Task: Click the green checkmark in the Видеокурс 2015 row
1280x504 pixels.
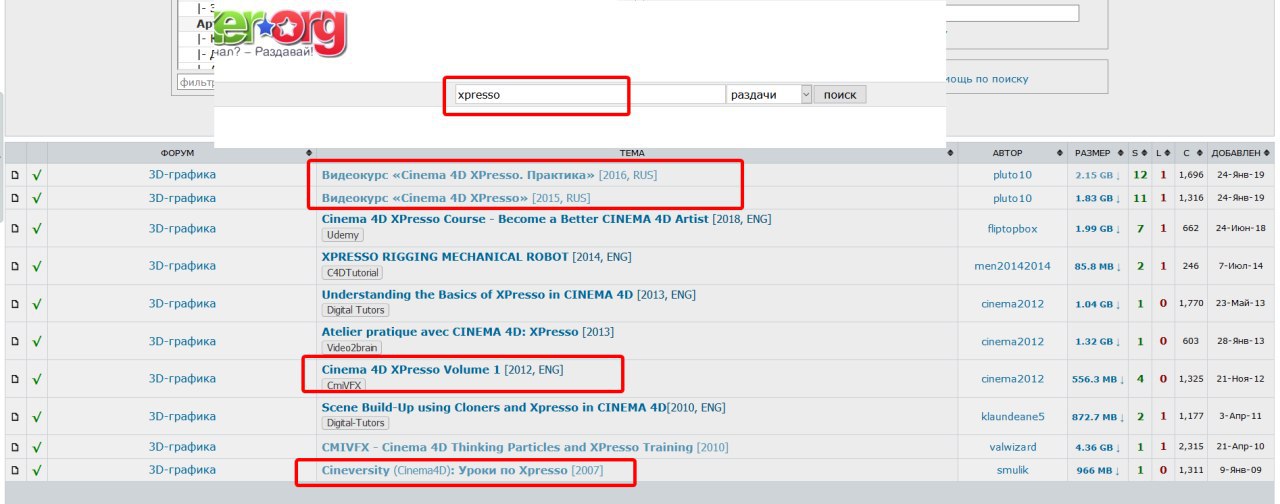Action: point(37,198)
